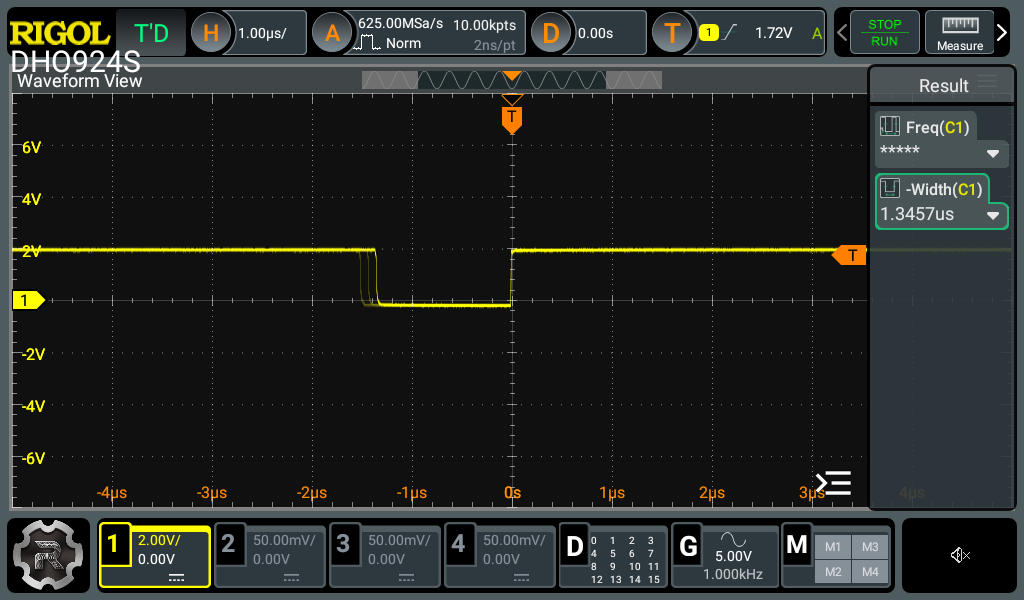
Task: Click the Freq(C1) measurement waveform icon
Action: click(x=889, y=126)
